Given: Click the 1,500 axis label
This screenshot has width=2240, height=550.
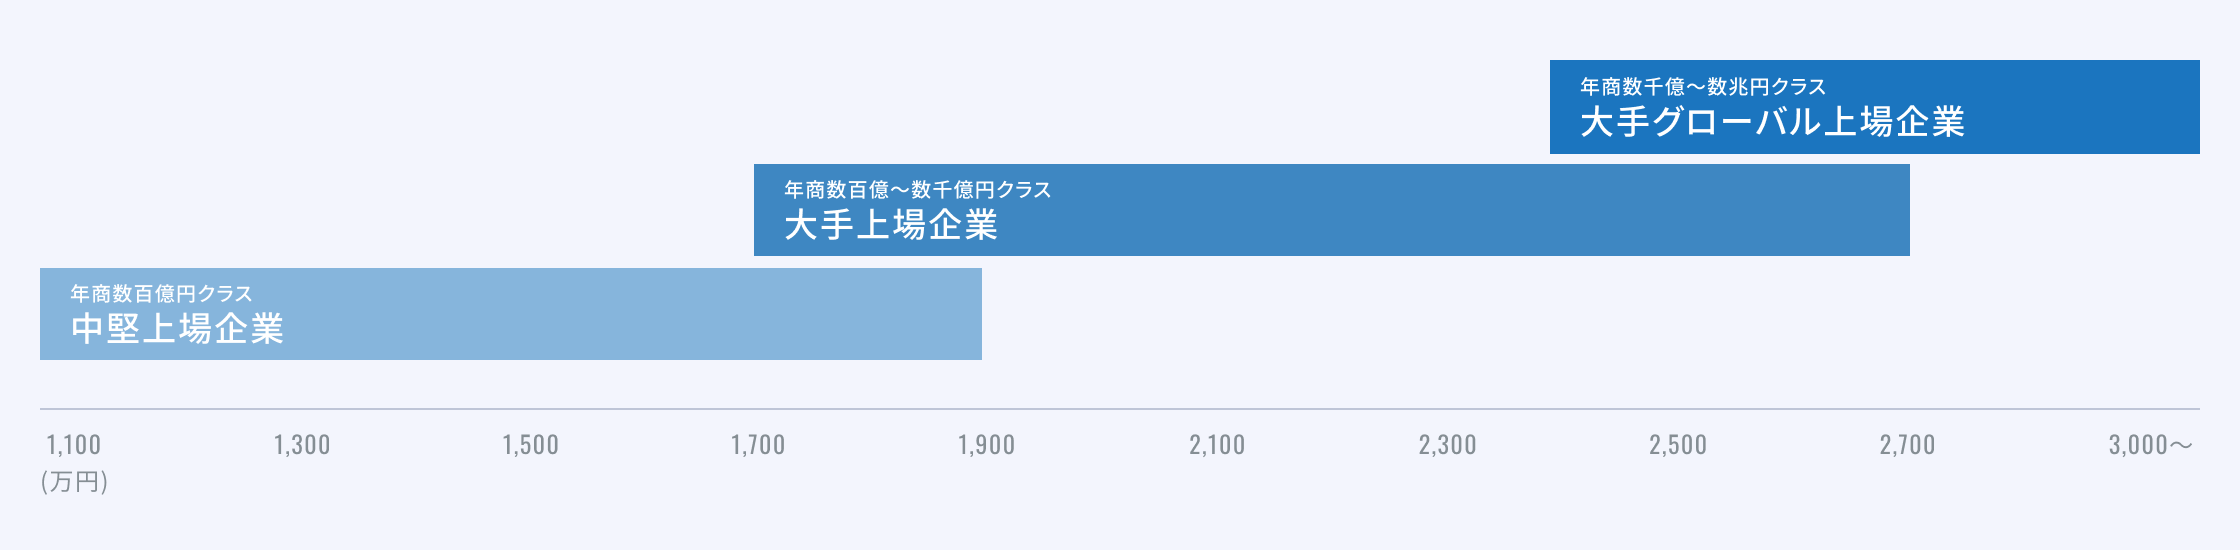Looking at the screenshot, I should coord(530,445).
